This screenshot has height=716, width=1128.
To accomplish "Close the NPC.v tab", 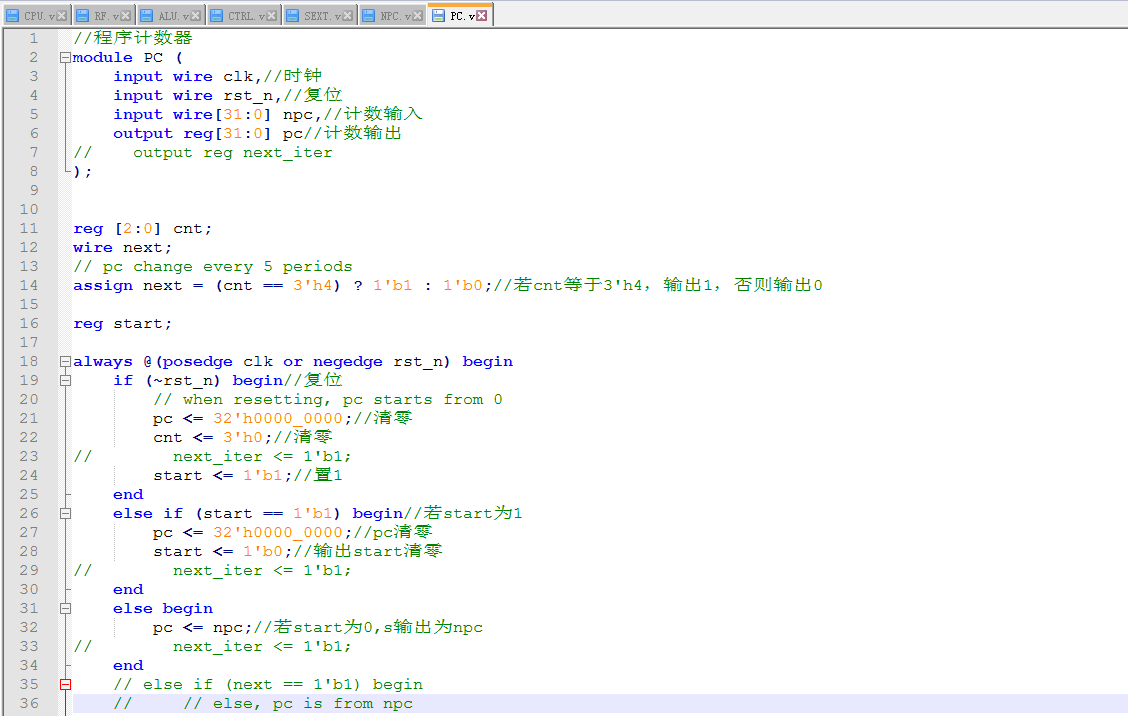I will pos(417,16).
